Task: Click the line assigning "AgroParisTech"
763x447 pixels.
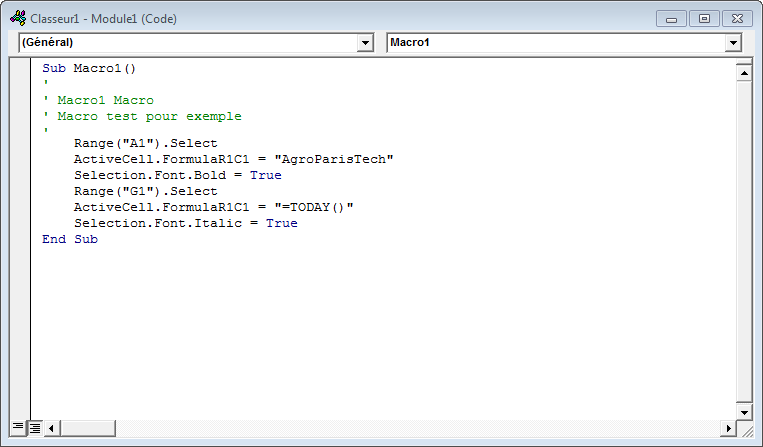Action: (234, 159)
